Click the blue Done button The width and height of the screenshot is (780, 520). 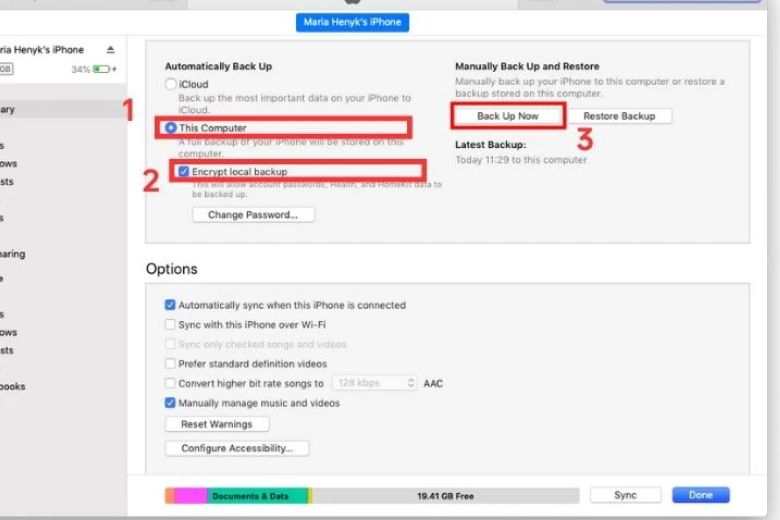pyautogui.click(x=700, y=495)
